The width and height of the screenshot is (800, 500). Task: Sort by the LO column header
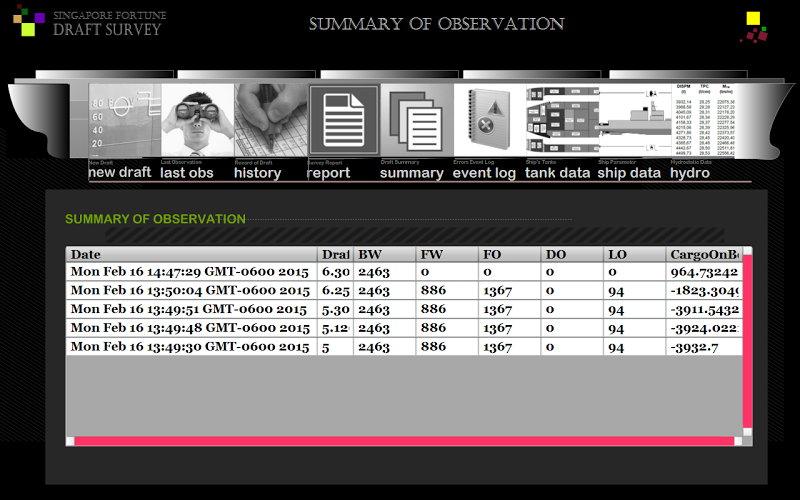(x=635, y=255)
